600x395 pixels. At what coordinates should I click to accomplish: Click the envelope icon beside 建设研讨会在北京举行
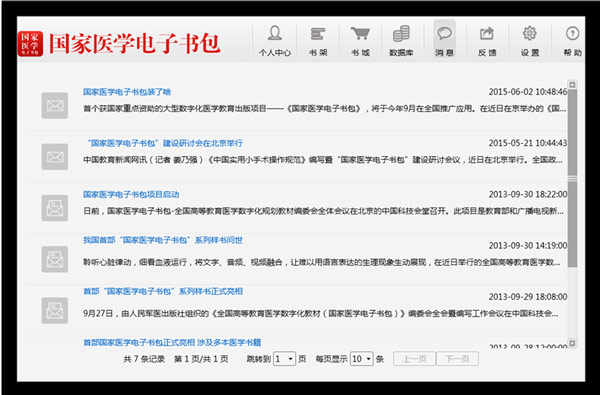click(55, 157)
